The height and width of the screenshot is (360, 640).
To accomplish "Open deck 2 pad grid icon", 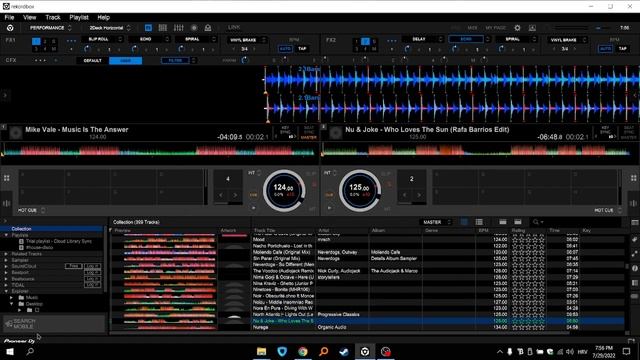I will pos(633,178).
